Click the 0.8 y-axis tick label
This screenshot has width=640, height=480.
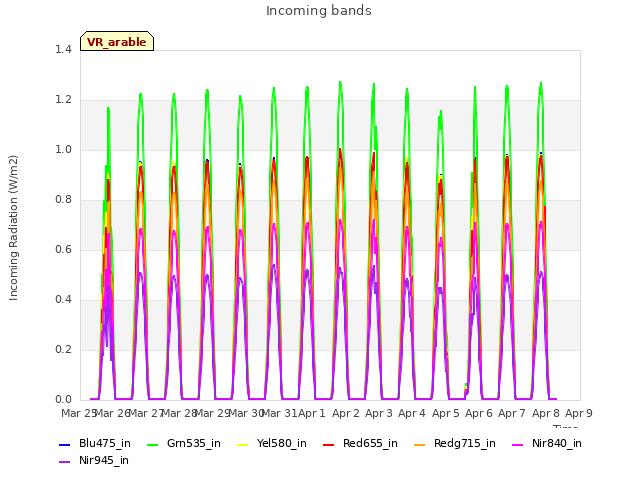coord(63,200)
